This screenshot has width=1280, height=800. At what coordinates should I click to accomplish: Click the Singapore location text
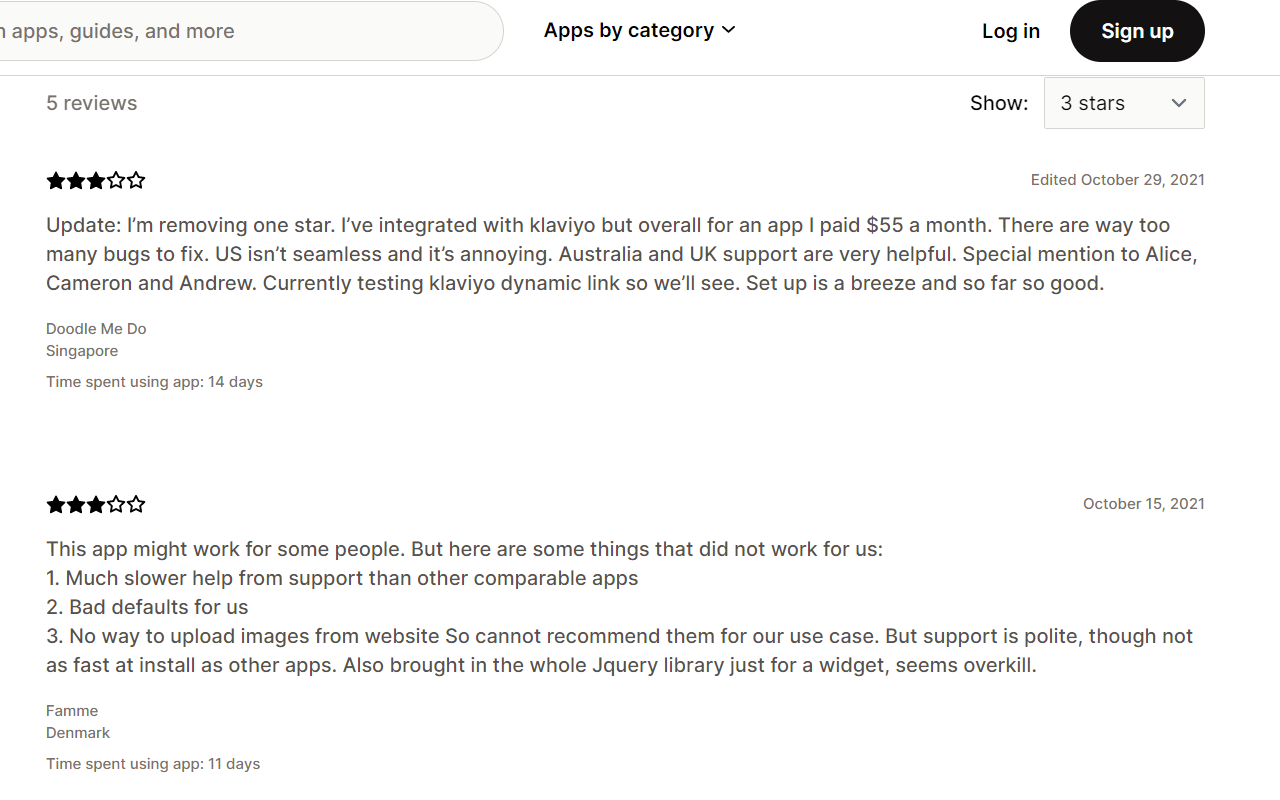(82, 351)
